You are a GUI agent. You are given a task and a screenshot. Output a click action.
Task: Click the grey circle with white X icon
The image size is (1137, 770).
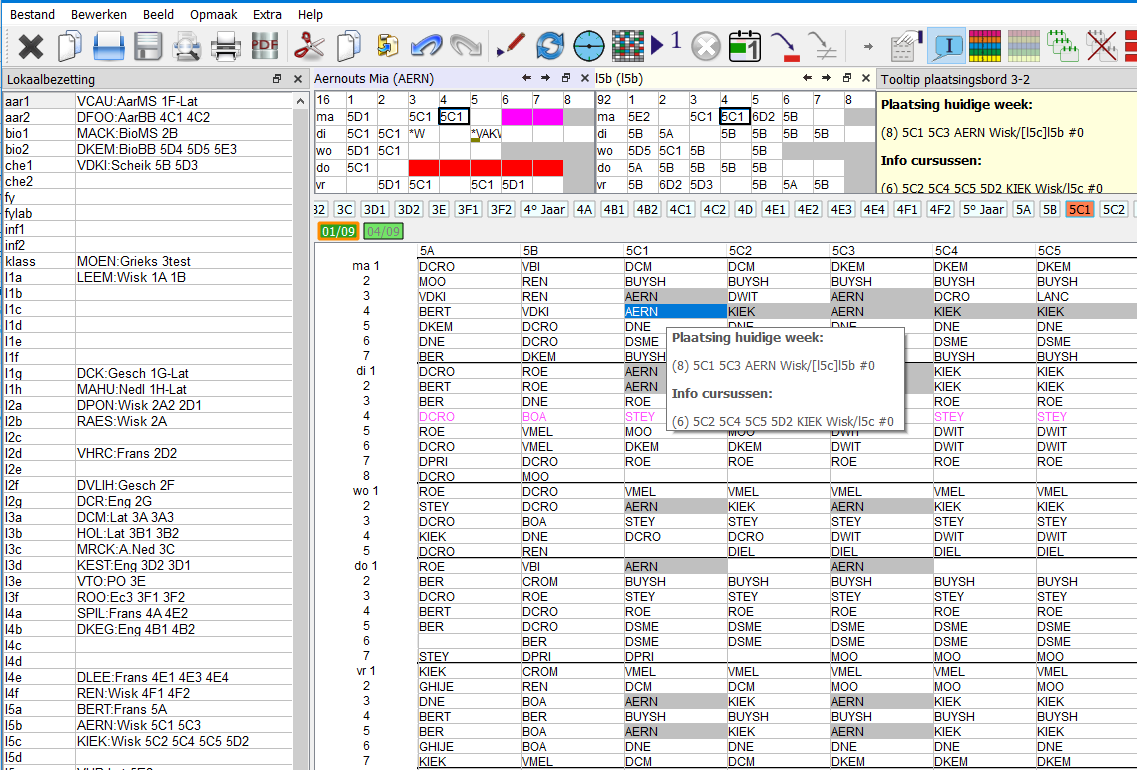tap(706, 47)
